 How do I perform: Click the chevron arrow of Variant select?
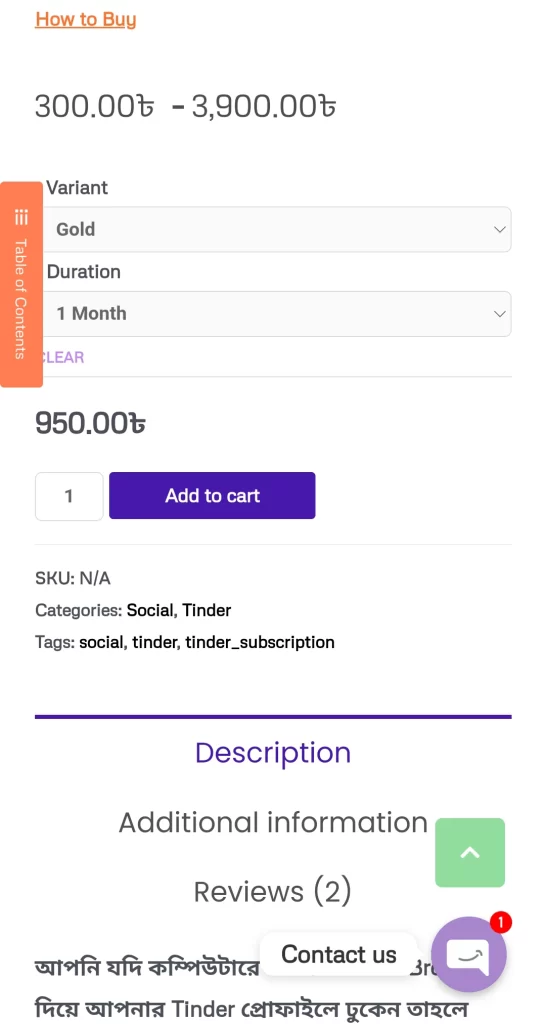tap(500, 229)
